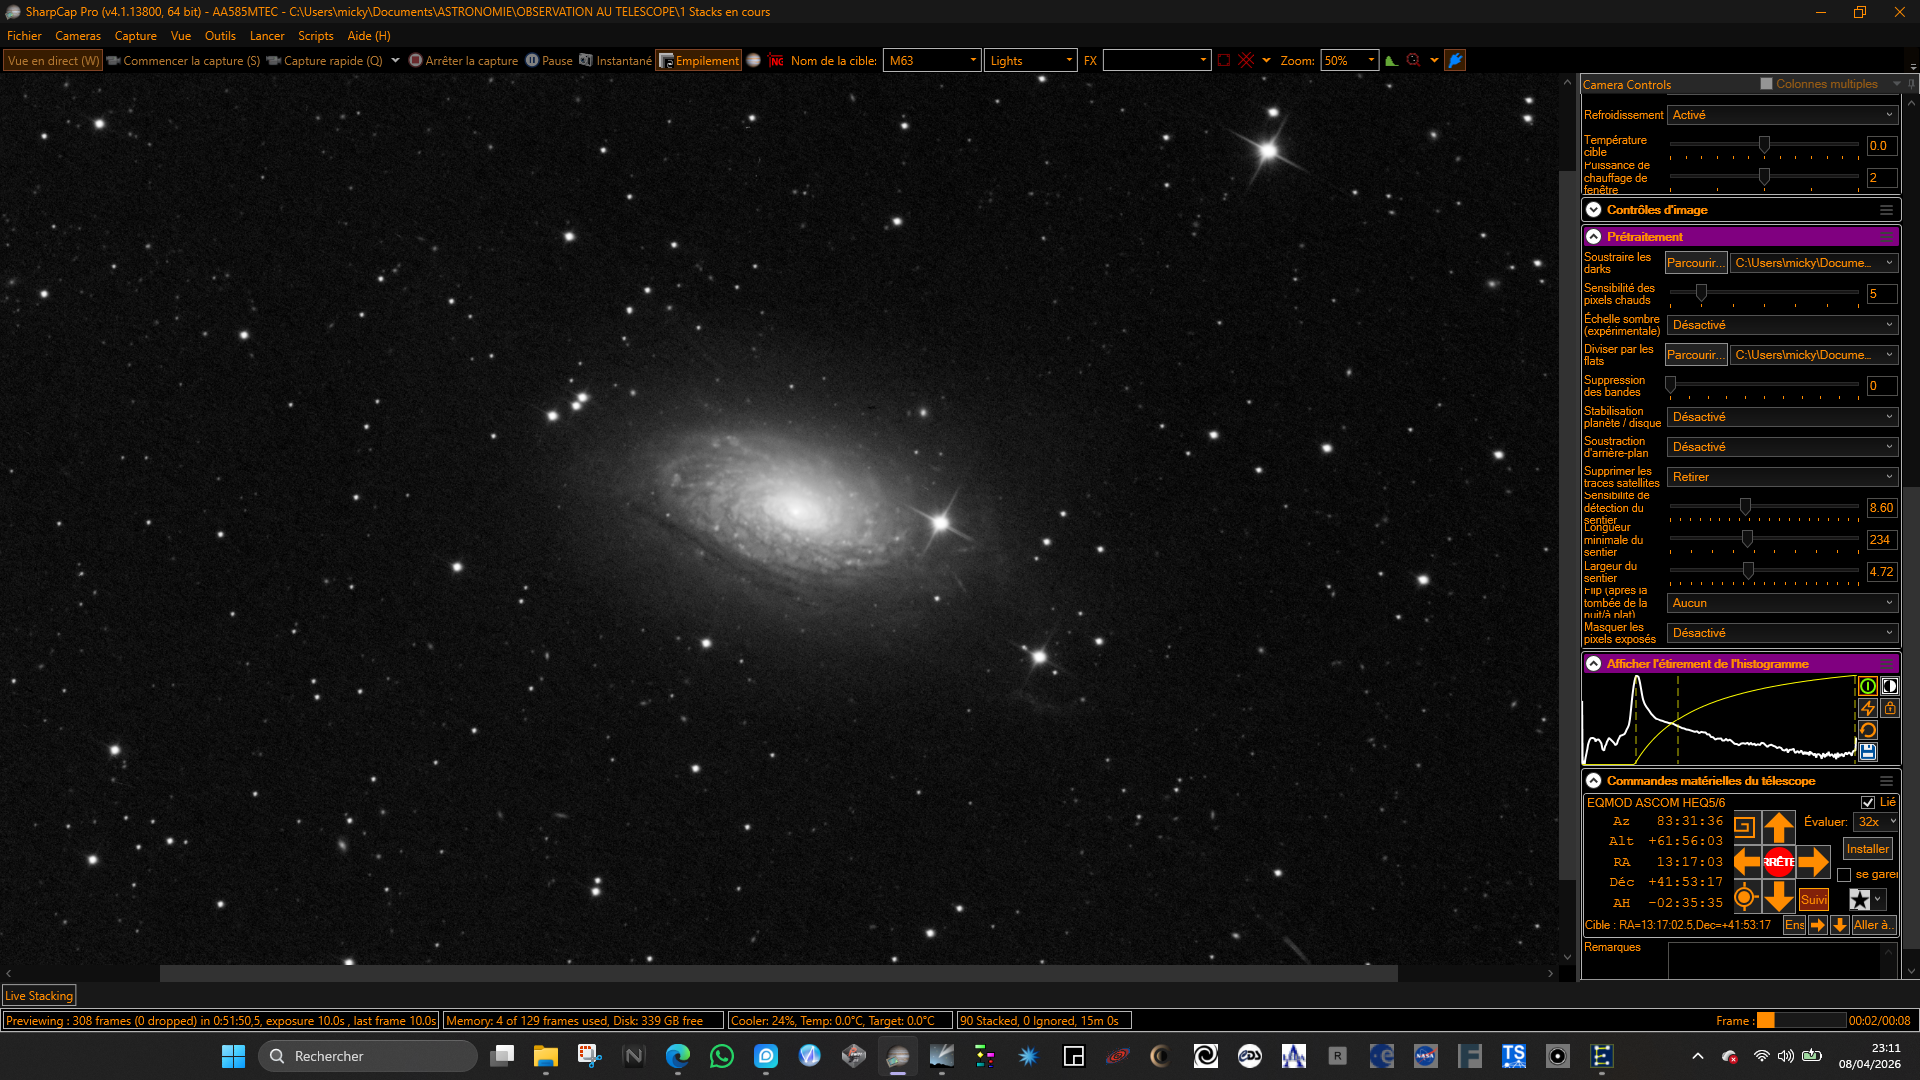The image size is (1920, 1080).
Task: Toggle the Lié checkbox
Action: (1868, 803)
